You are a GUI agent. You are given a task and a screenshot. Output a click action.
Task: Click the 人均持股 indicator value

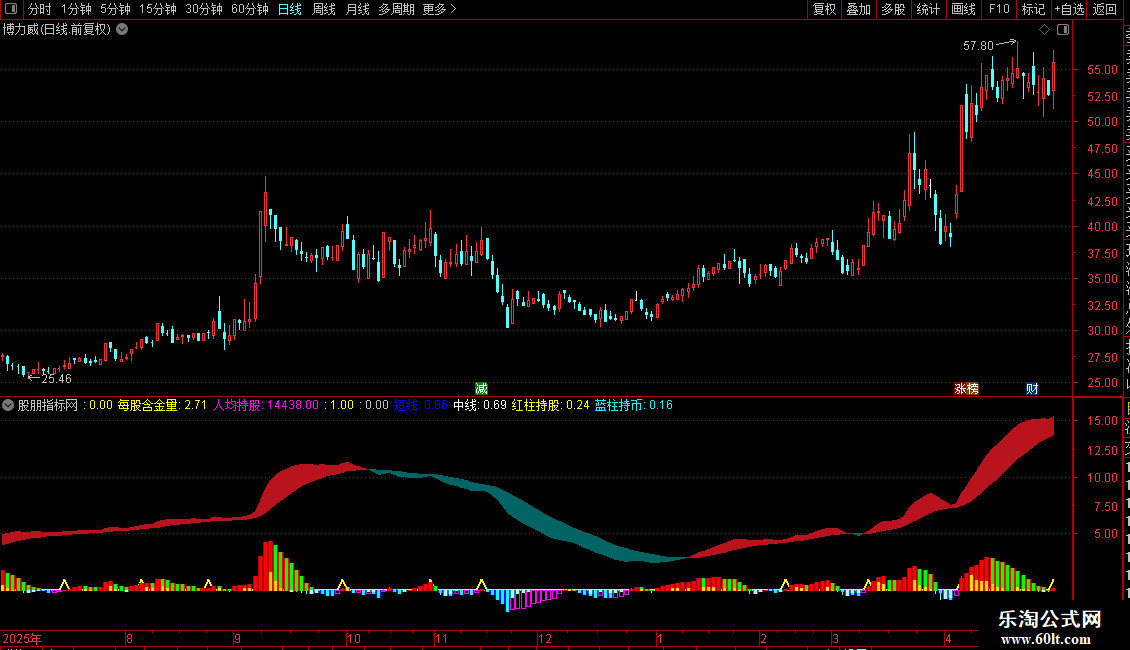pyautogui.click(x=265, y=405)
